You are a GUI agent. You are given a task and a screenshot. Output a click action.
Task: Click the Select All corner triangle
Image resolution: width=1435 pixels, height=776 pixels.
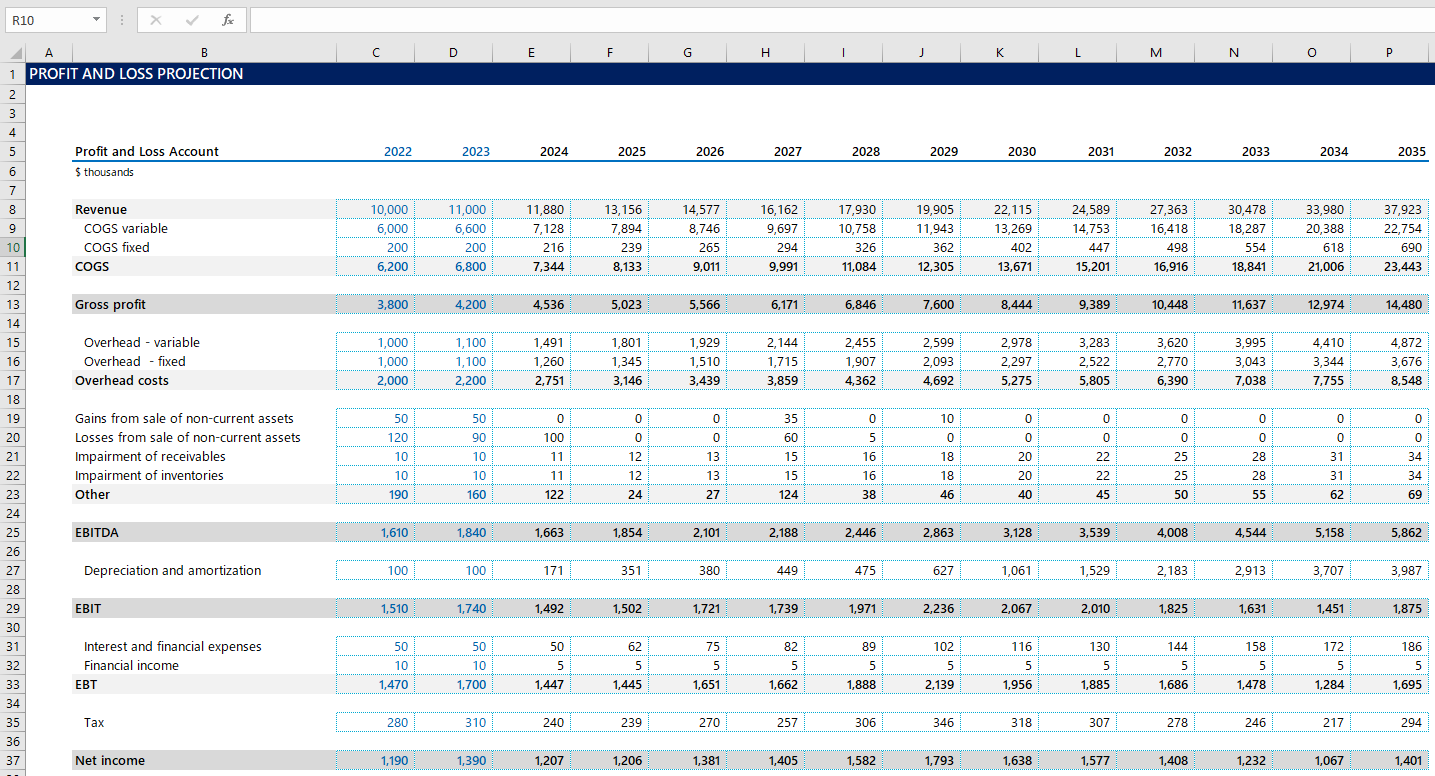[x=15, y=53]
